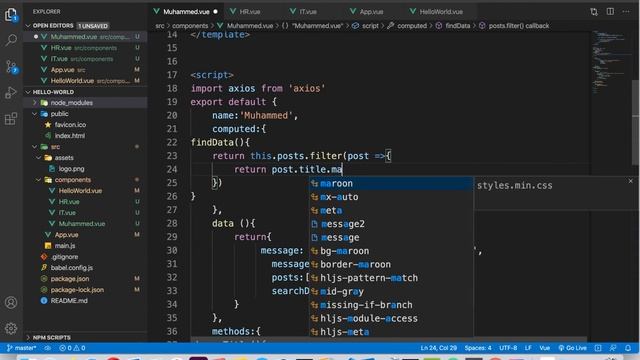Click the Open Changes icon in editor toolbar
This screenshot has width=640, height=360.
(x=594, y=12)
